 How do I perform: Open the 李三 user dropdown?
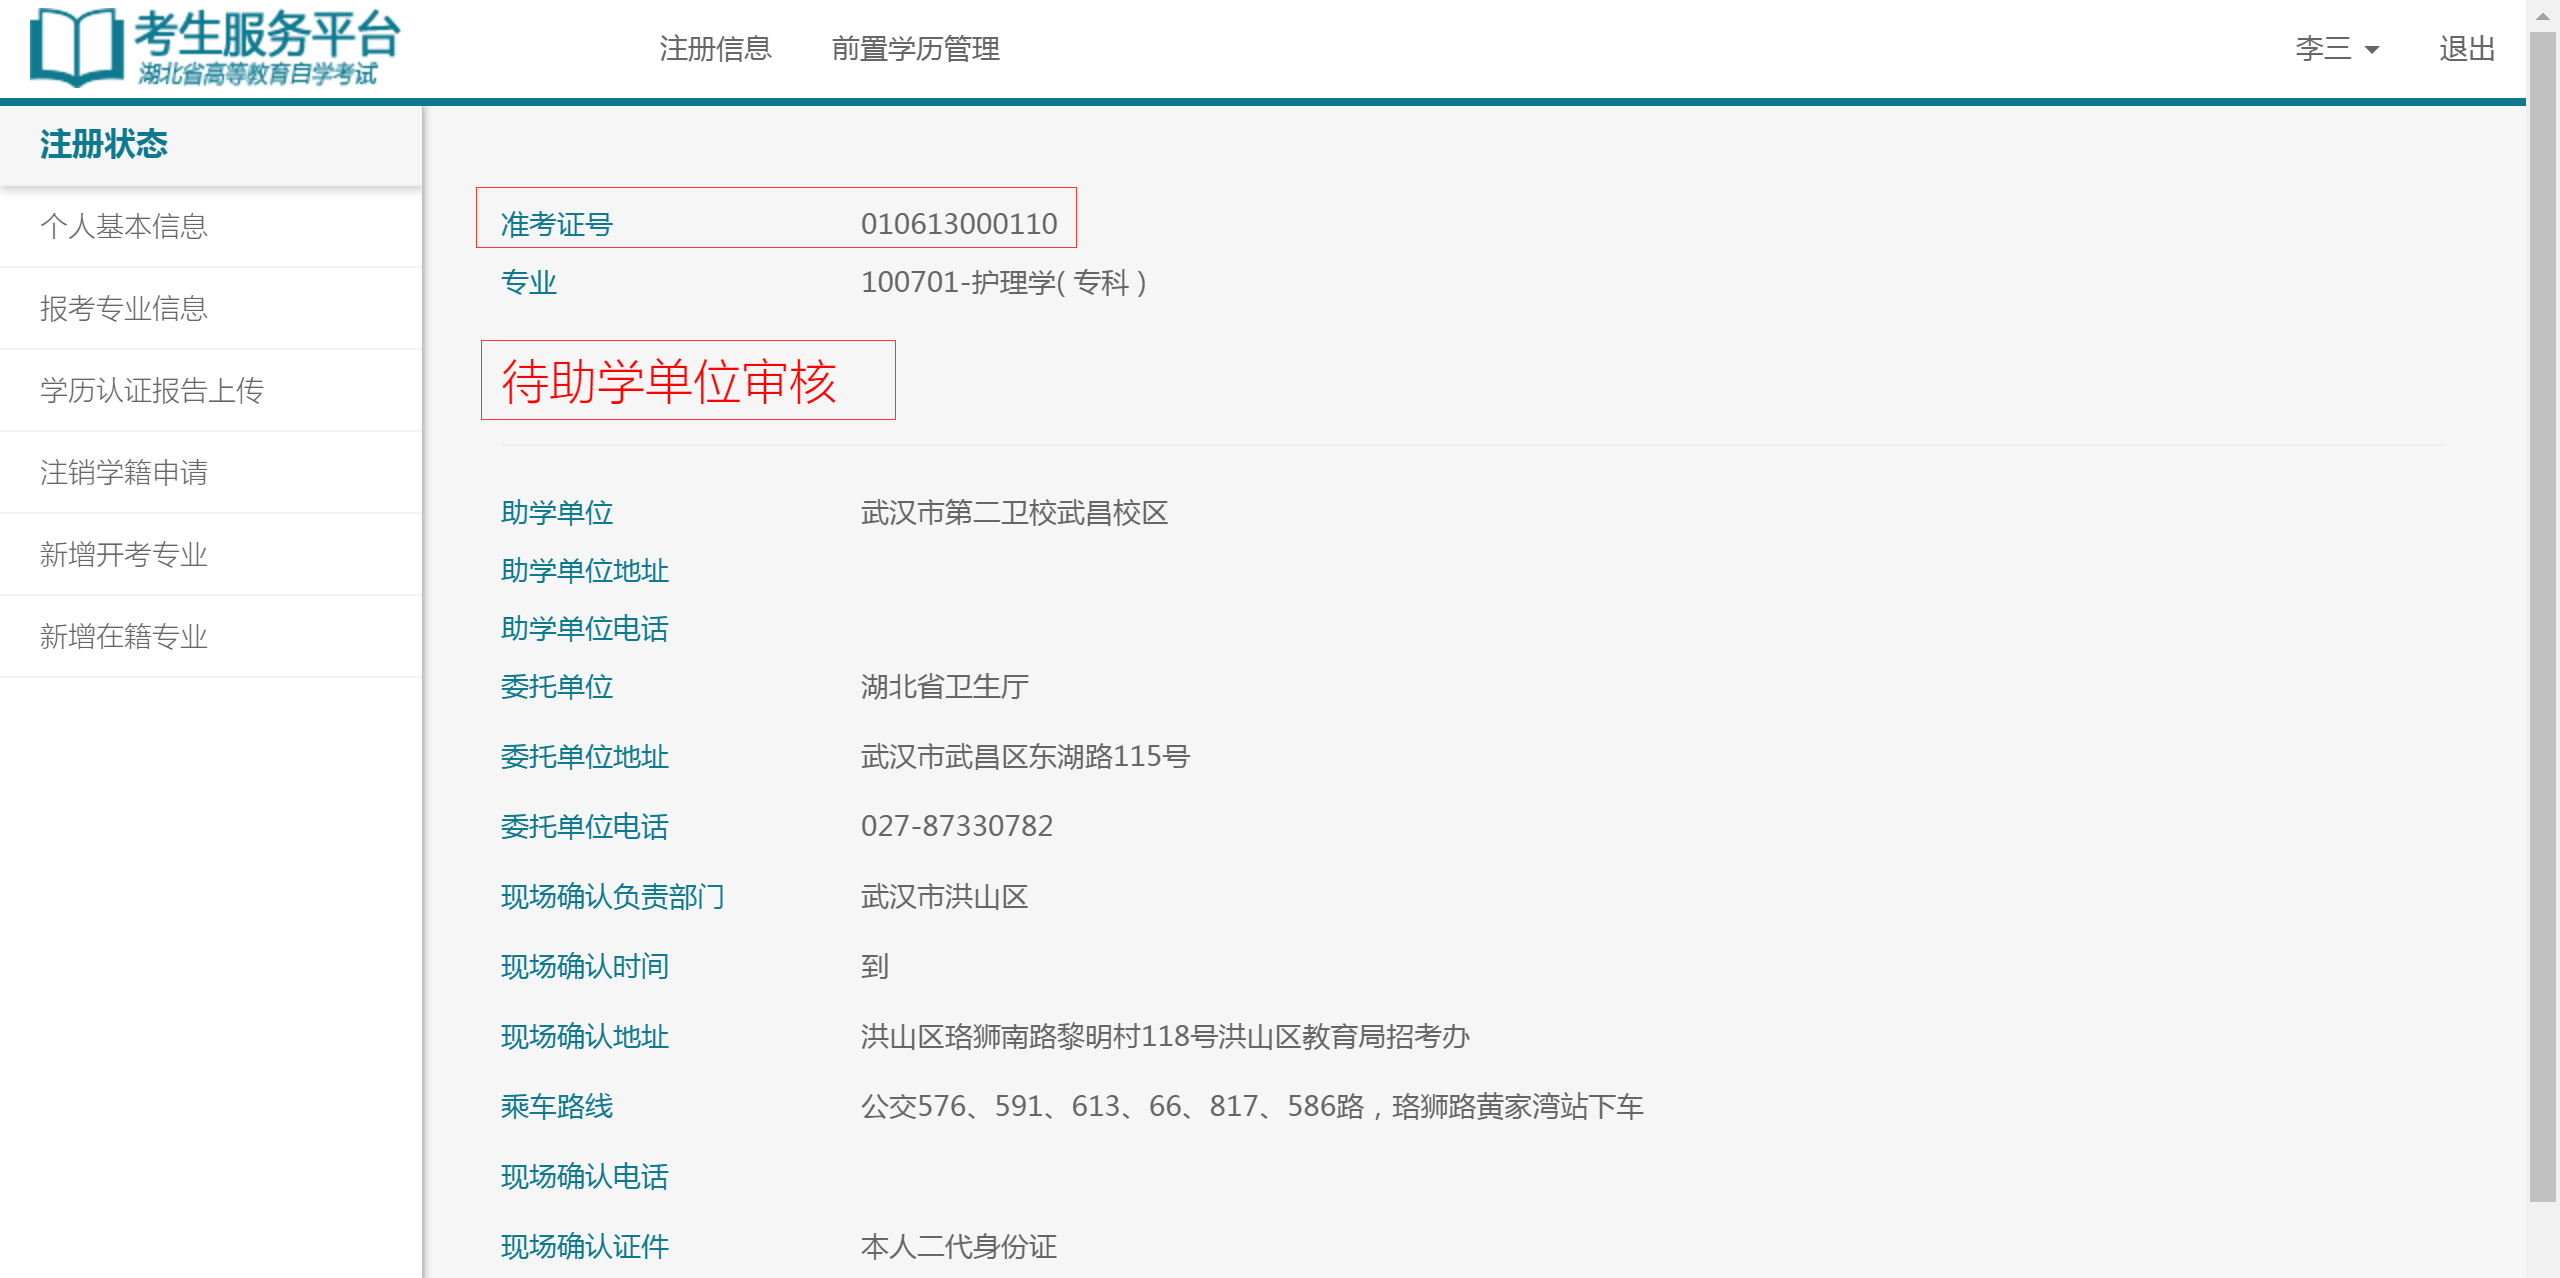point(2337,48)
